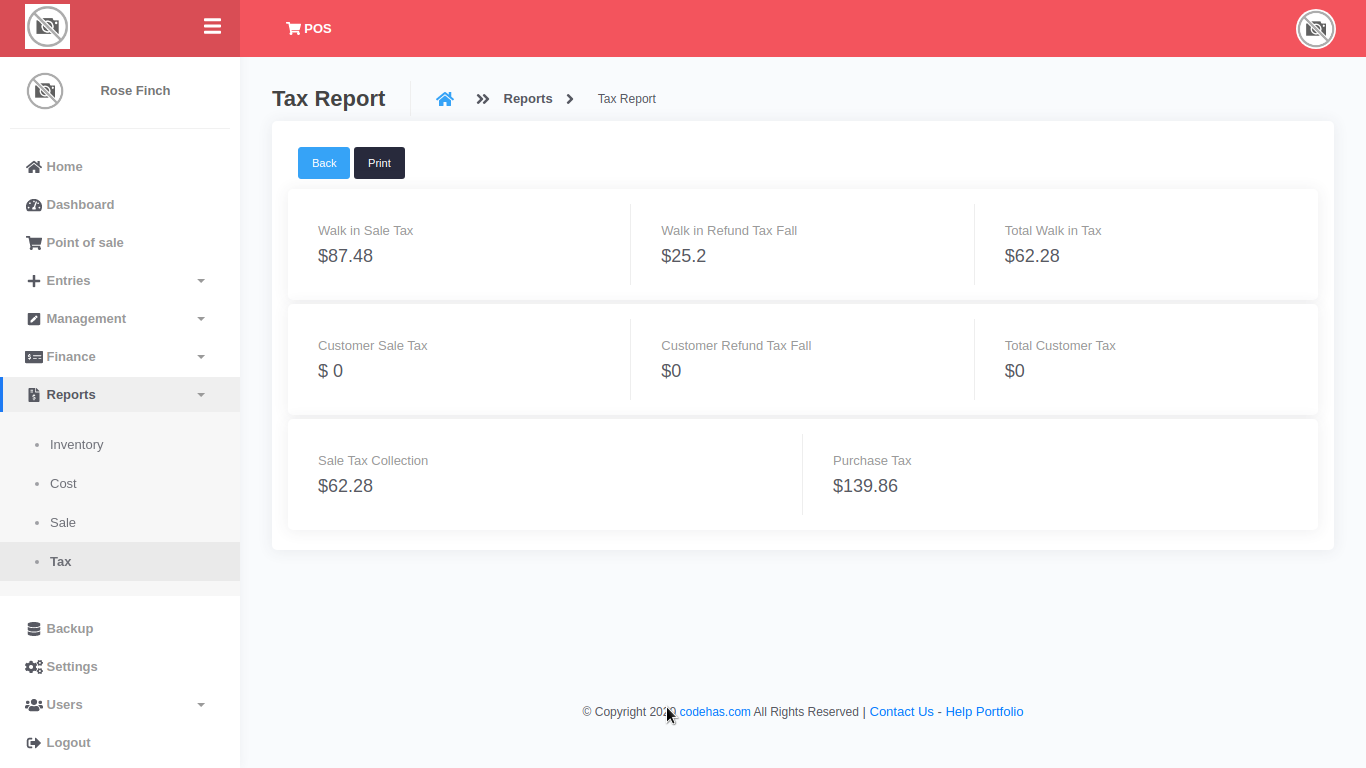Image resolution: width=1366 pixels, height=768 pixels.
Task: Click the home icon in the breadcrumb
Action: 445,98
